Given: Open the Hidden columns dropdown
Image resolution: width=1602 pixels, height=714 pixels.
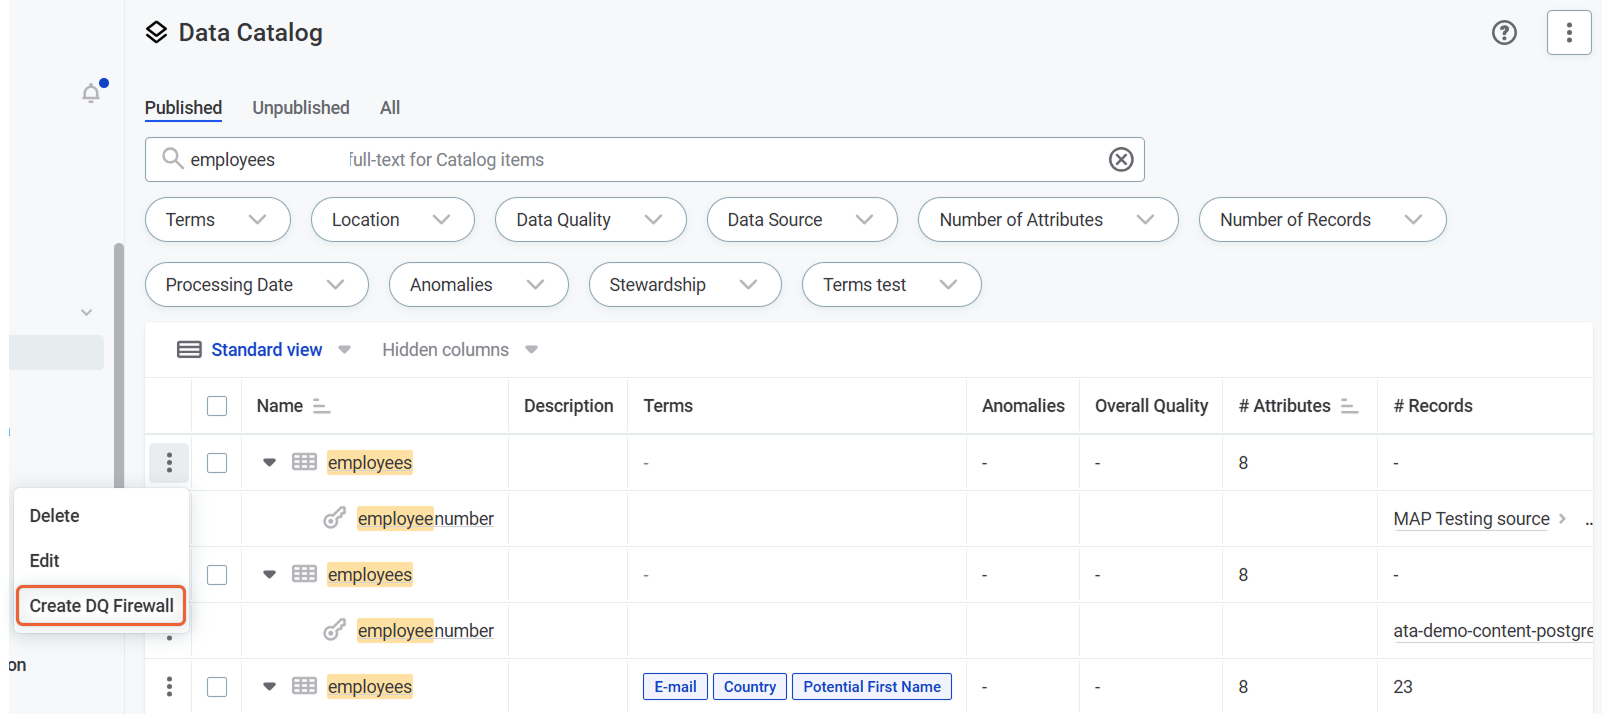Looking at the screenshot, I should (531, 350).
